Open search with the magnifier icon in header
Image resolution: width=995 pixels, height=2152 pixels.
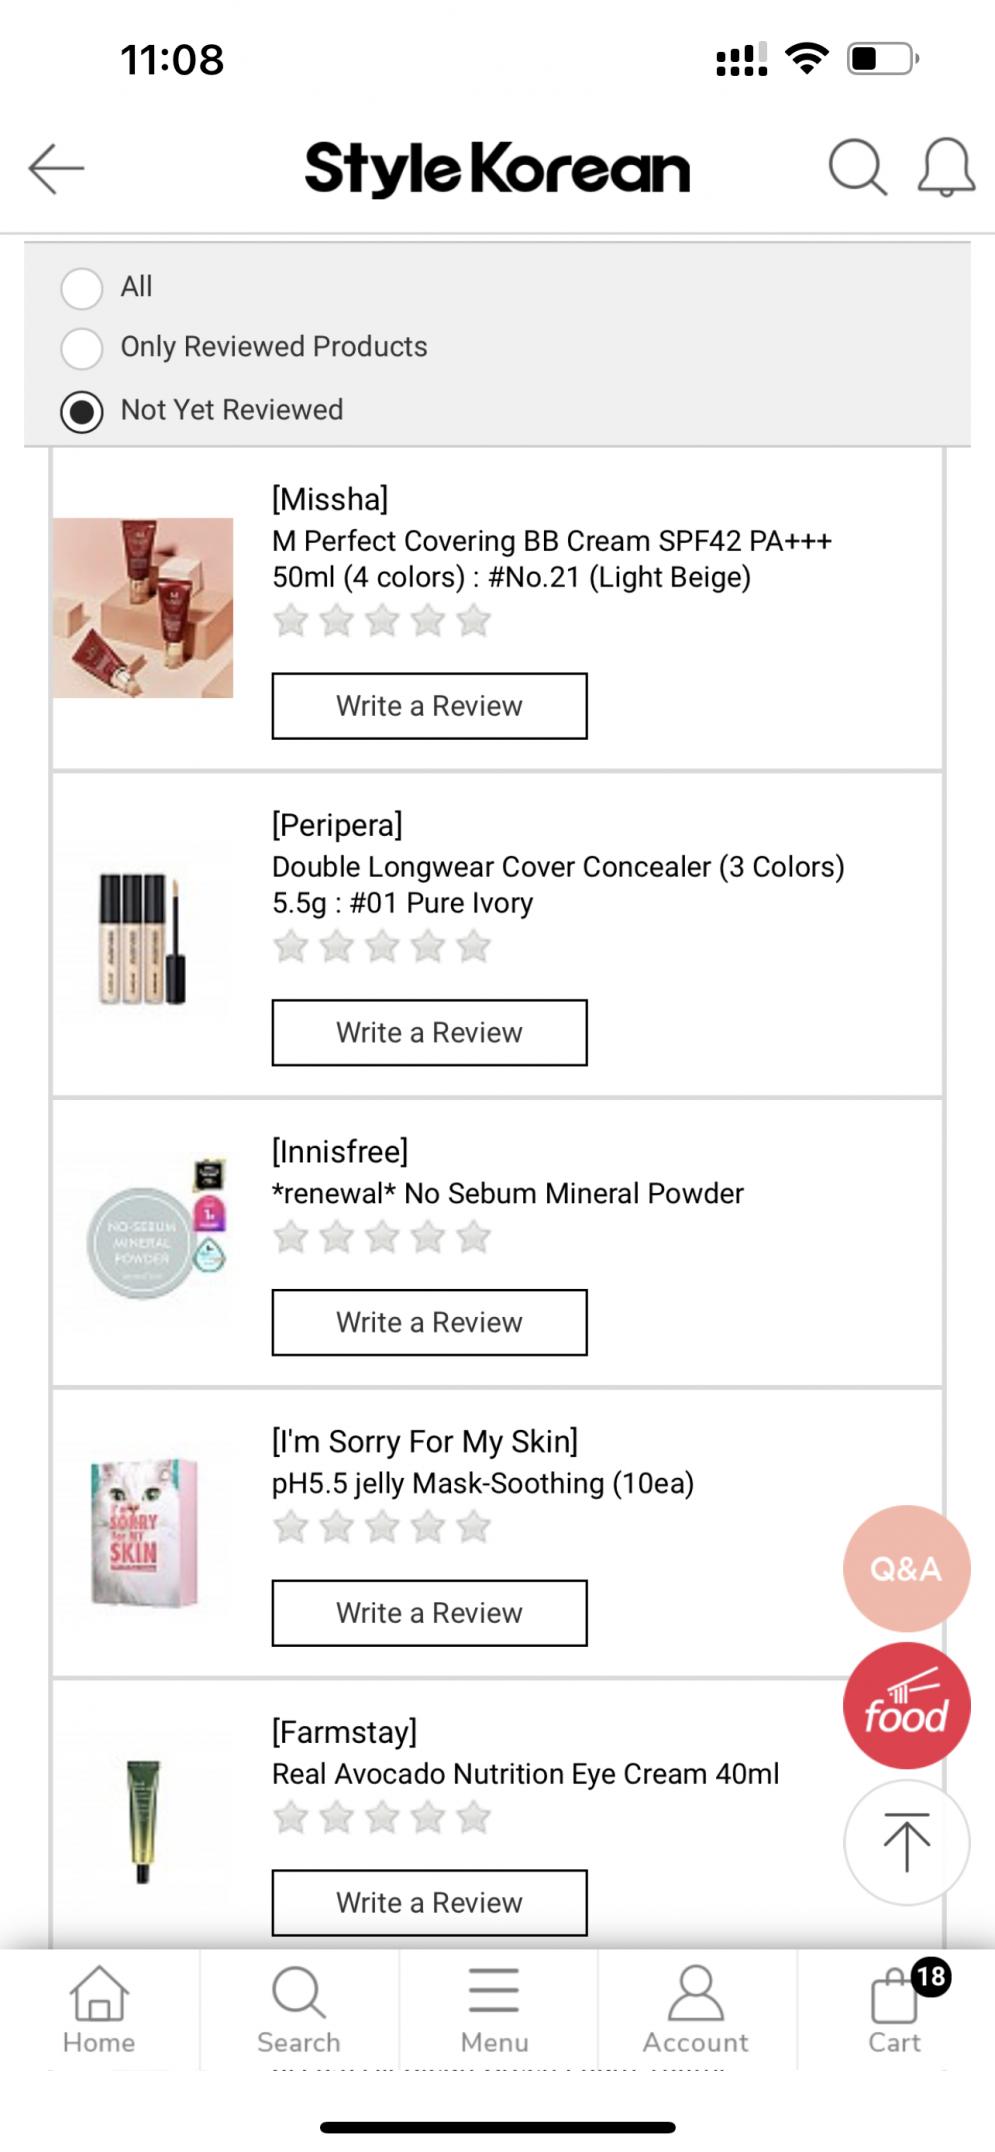pyautogui.click(x=857, y=167)
